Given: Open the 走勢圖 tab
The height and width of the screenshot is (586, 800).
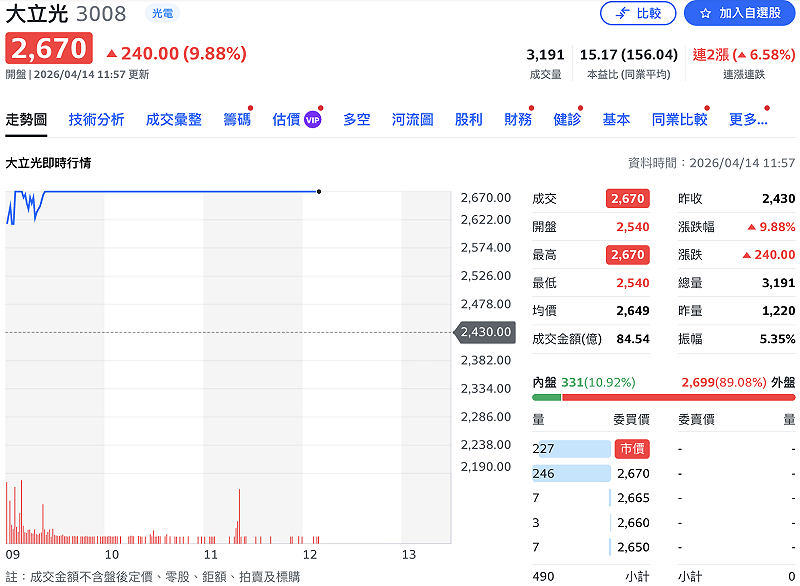Looking at the screenshot, I should pyautogui.click(x=26, y=120).
